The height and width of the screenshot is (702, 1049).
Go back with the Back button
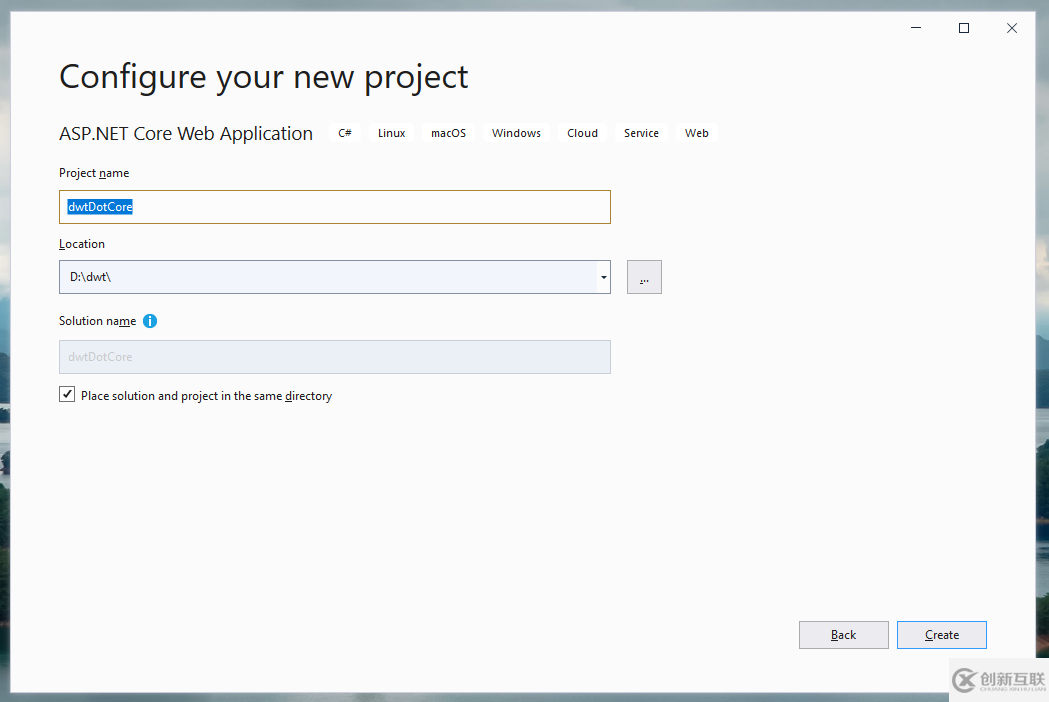(844, 635)
